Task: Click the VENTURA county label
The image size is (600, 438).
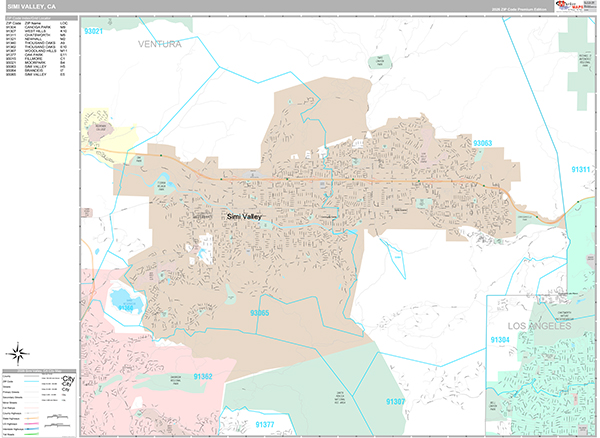Action: tap(160, 44)
